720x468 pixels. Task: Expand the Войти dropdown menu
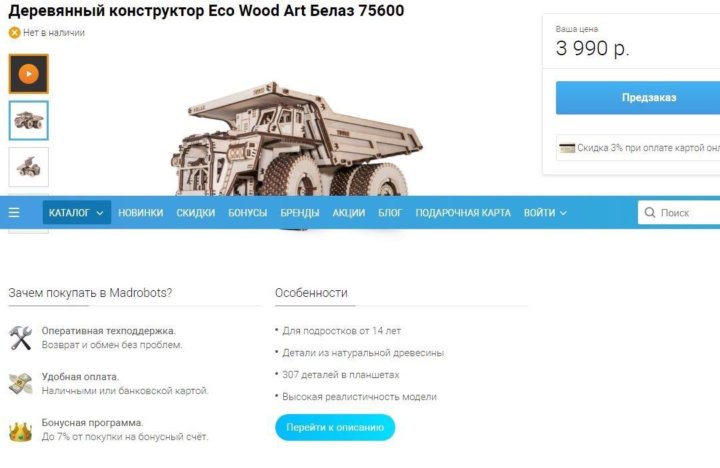545,213
